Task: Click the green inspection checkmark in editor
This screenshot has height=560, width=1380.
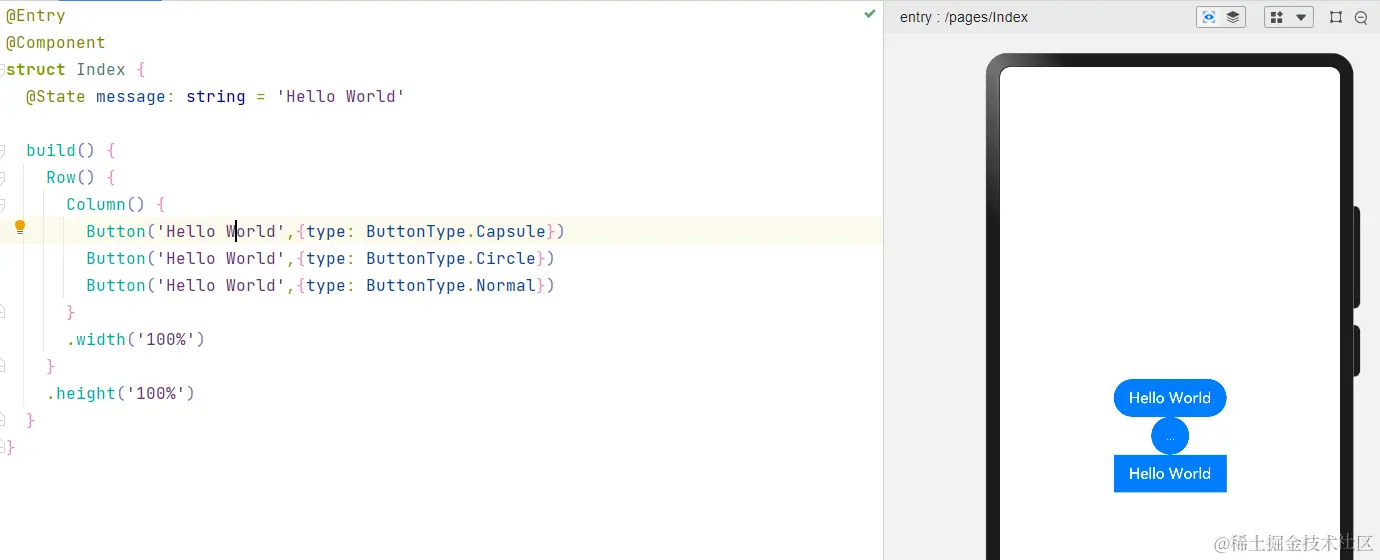Action: click(x=870, y=14)
